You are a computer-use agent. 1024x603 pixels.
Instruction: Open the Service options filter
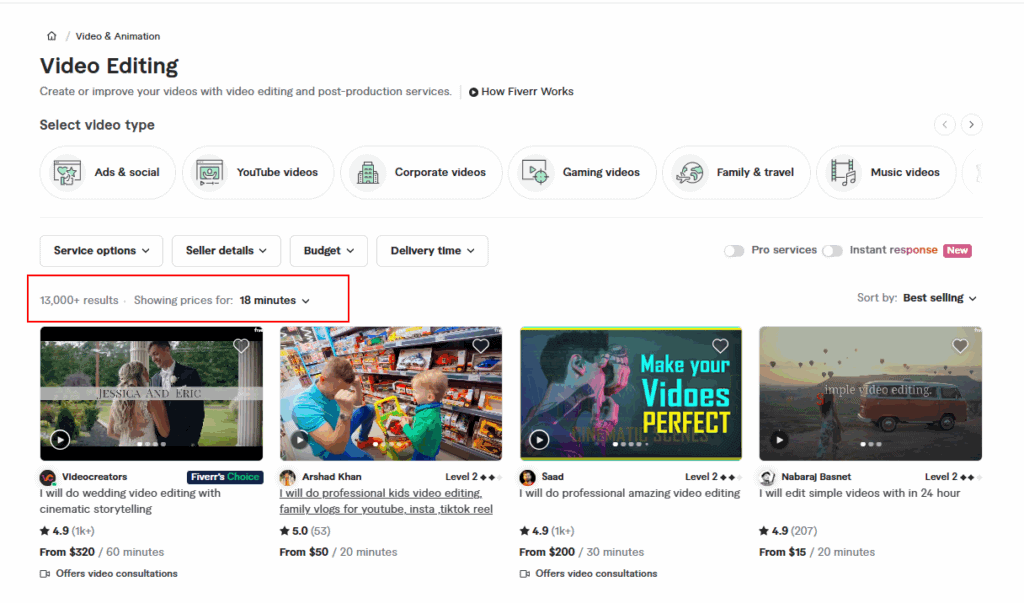[x=101, y=250]
